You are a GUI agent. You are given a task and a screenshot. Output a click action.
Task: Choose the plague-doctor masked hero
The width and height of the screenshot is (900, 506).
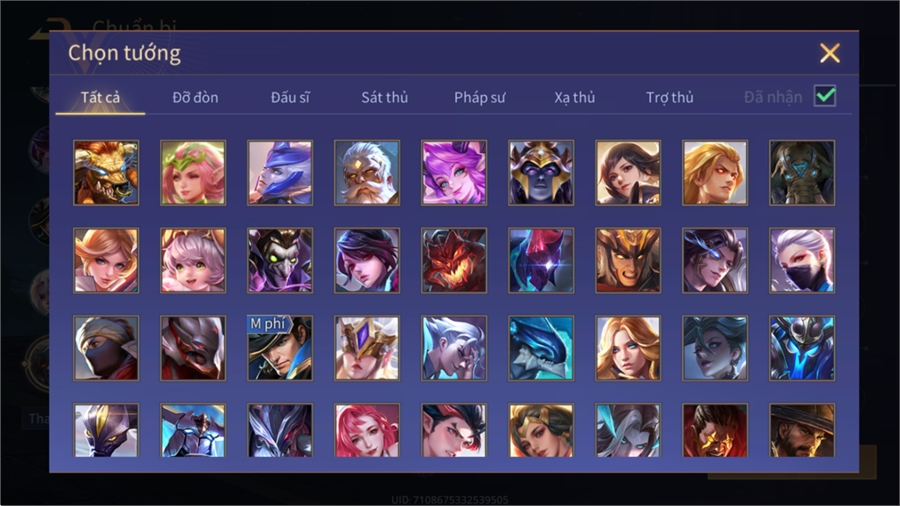[x=280, y=260]
